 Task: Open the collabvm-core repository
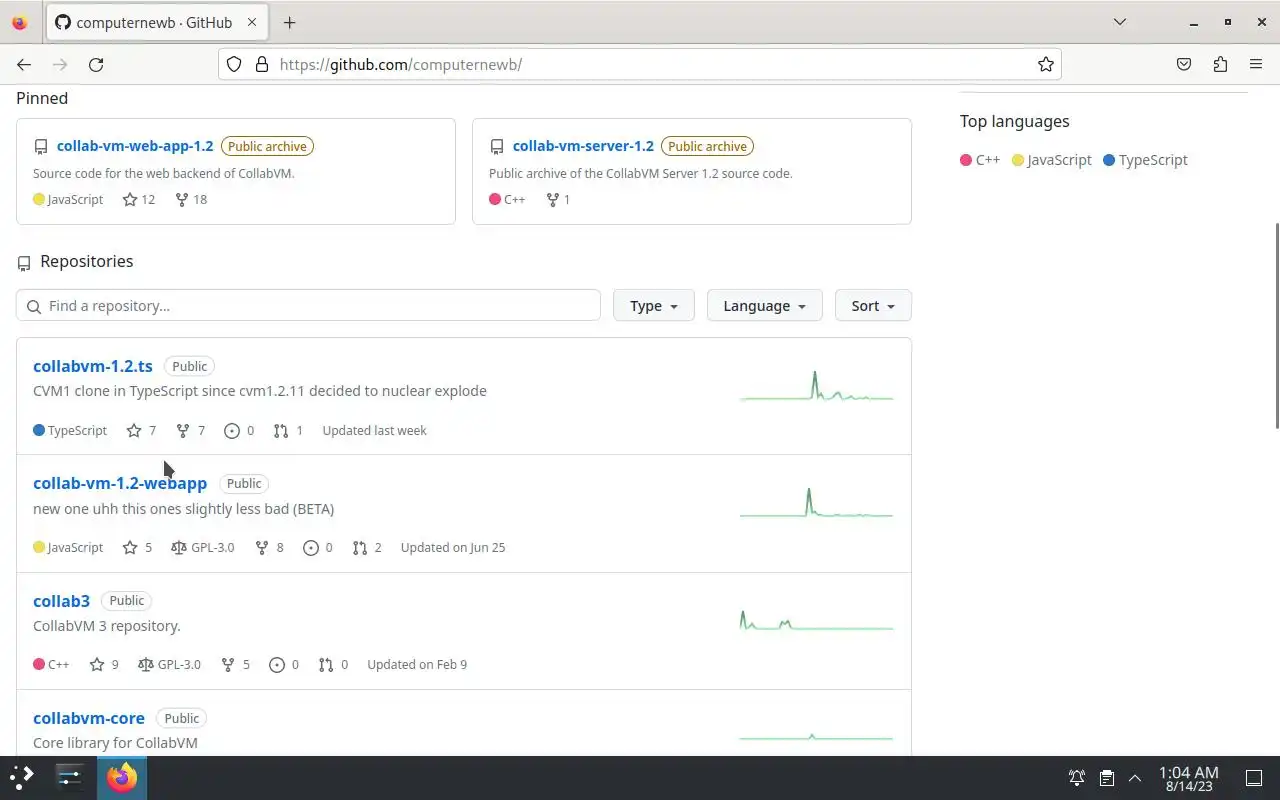(x=89, y=718)
